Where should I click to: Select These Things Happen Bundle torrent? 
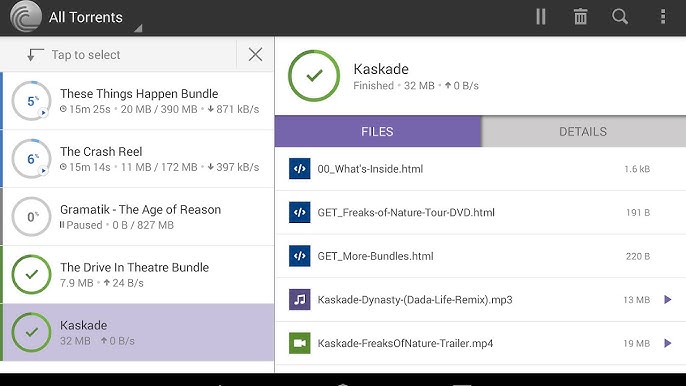point(137,101)
